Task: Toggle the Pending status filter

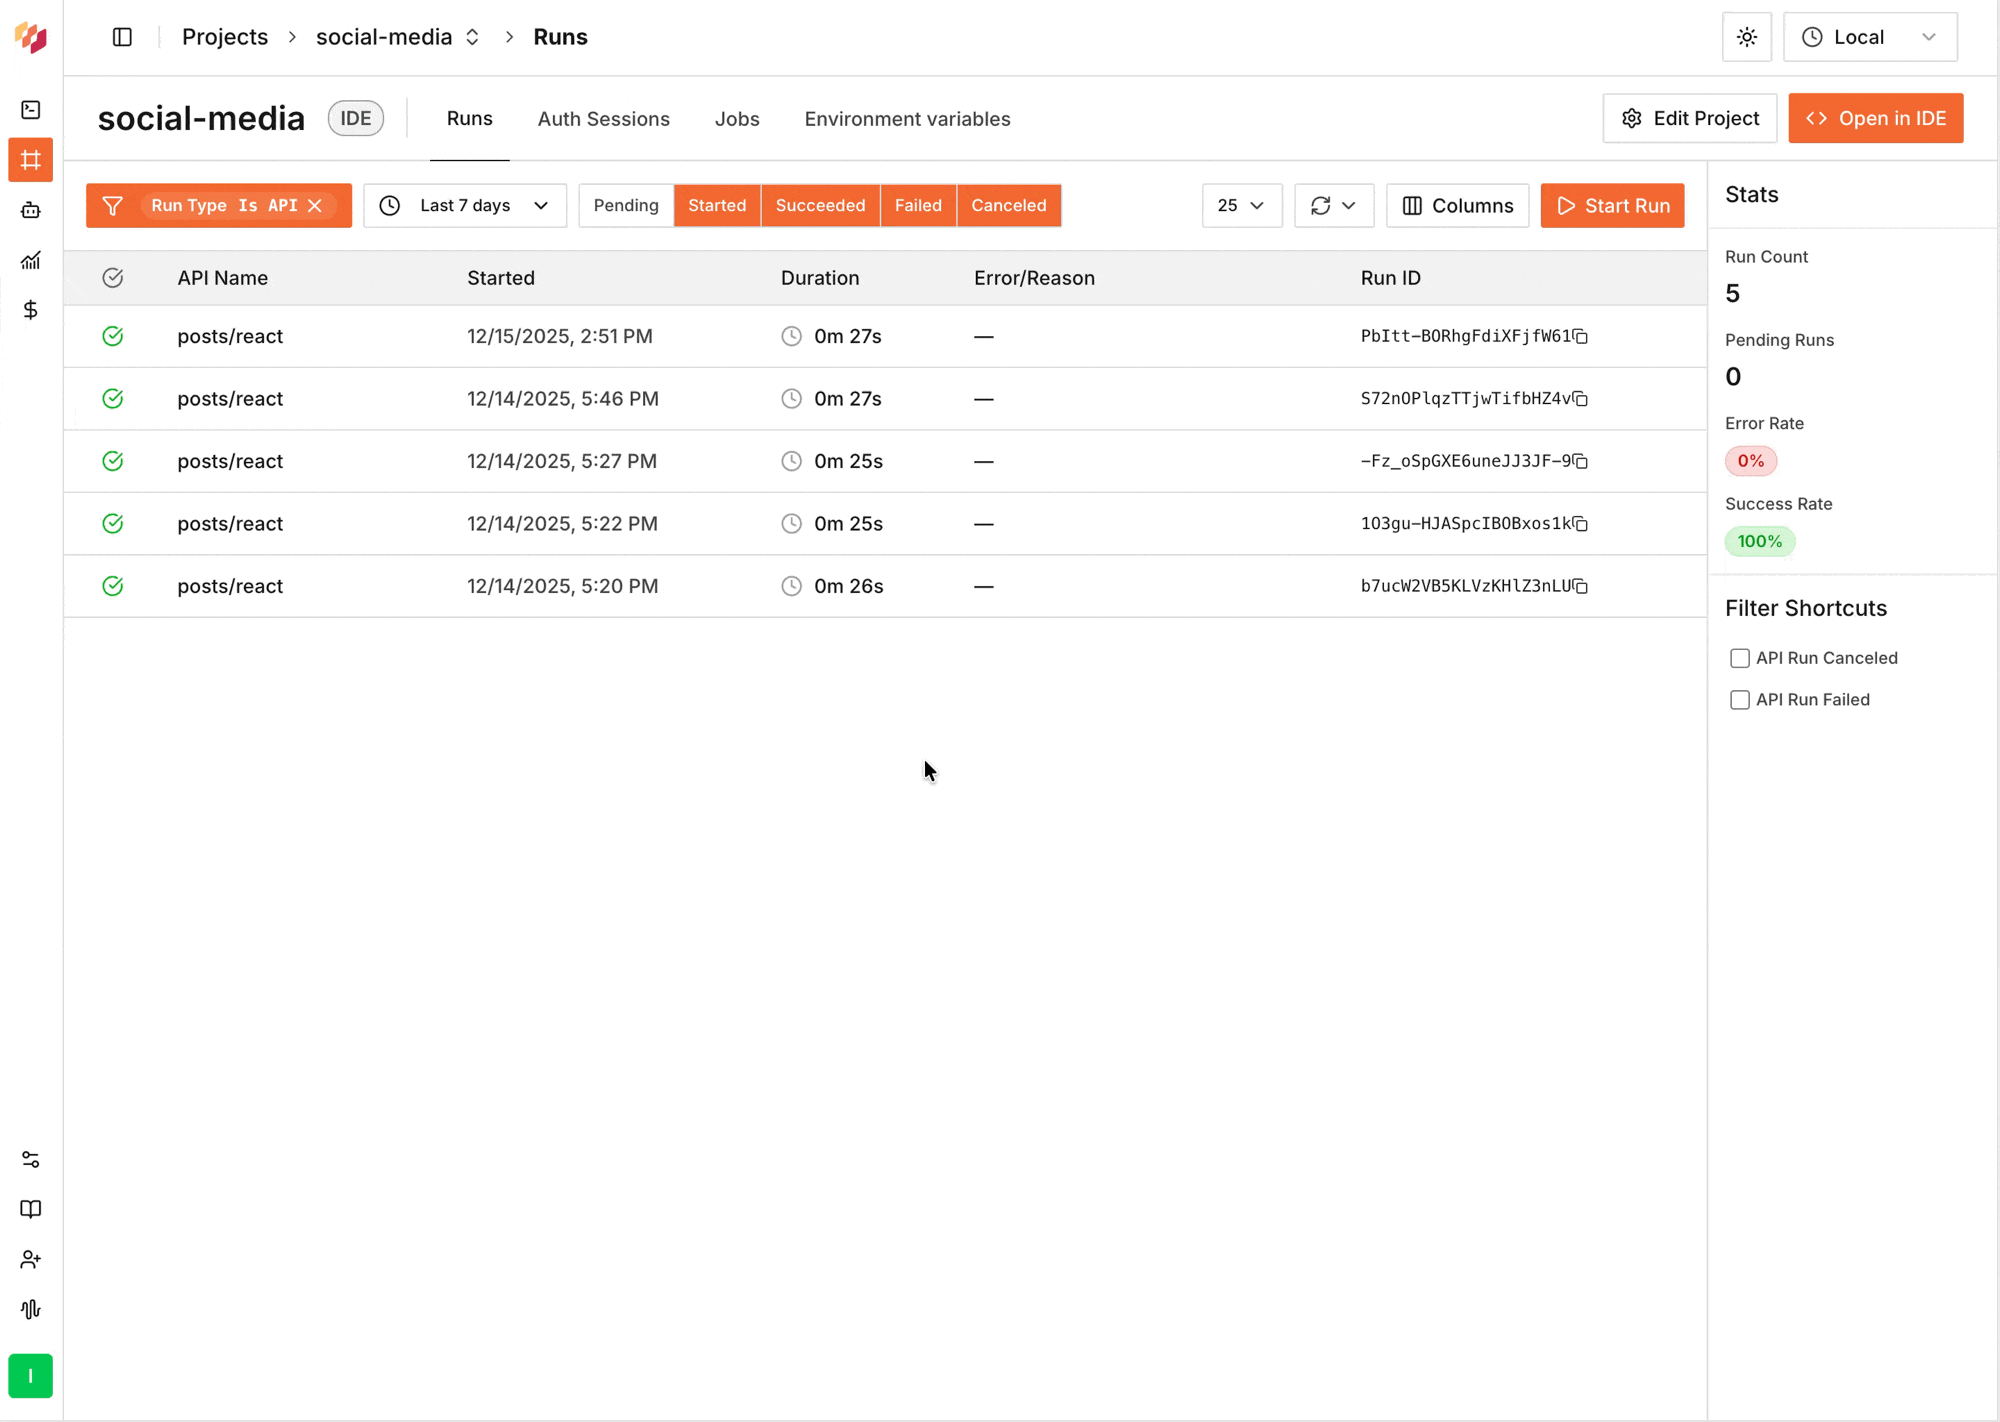Action: pos(626,206)
